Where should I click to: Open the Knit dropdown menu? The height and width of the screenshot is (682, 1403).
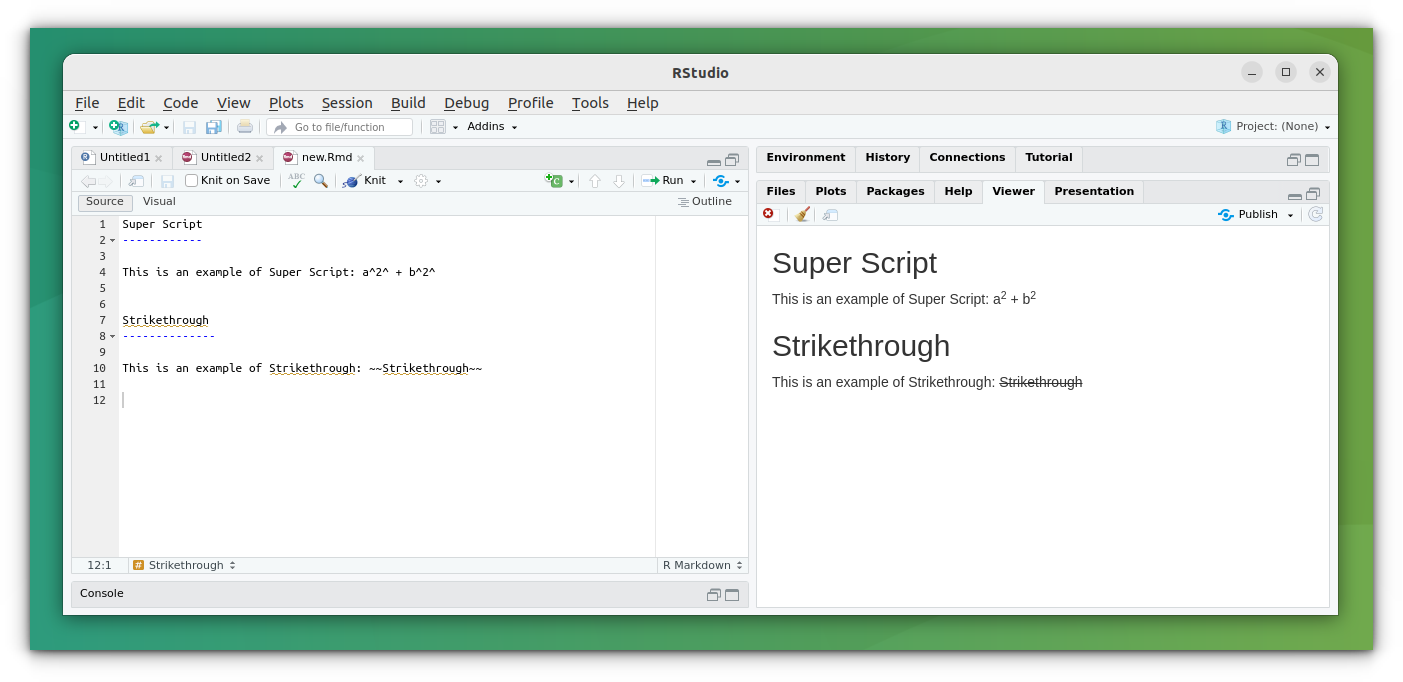tap(399, 180)
